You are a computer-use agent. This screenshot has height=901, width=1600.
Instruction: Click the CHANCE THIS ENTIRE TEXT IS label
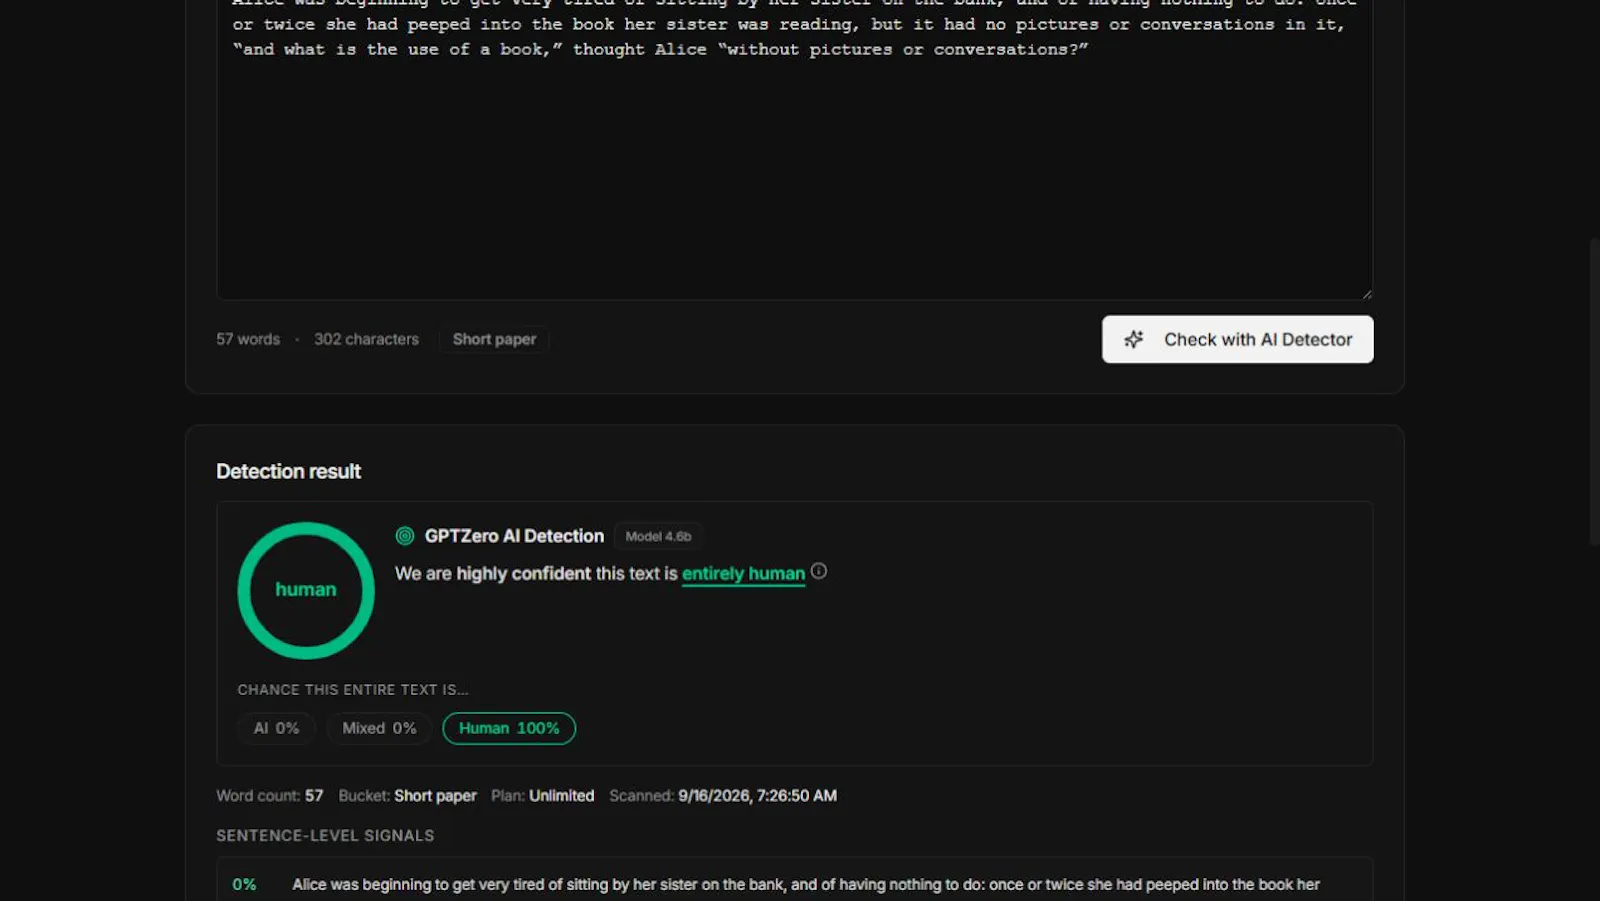tap(353, 690)
